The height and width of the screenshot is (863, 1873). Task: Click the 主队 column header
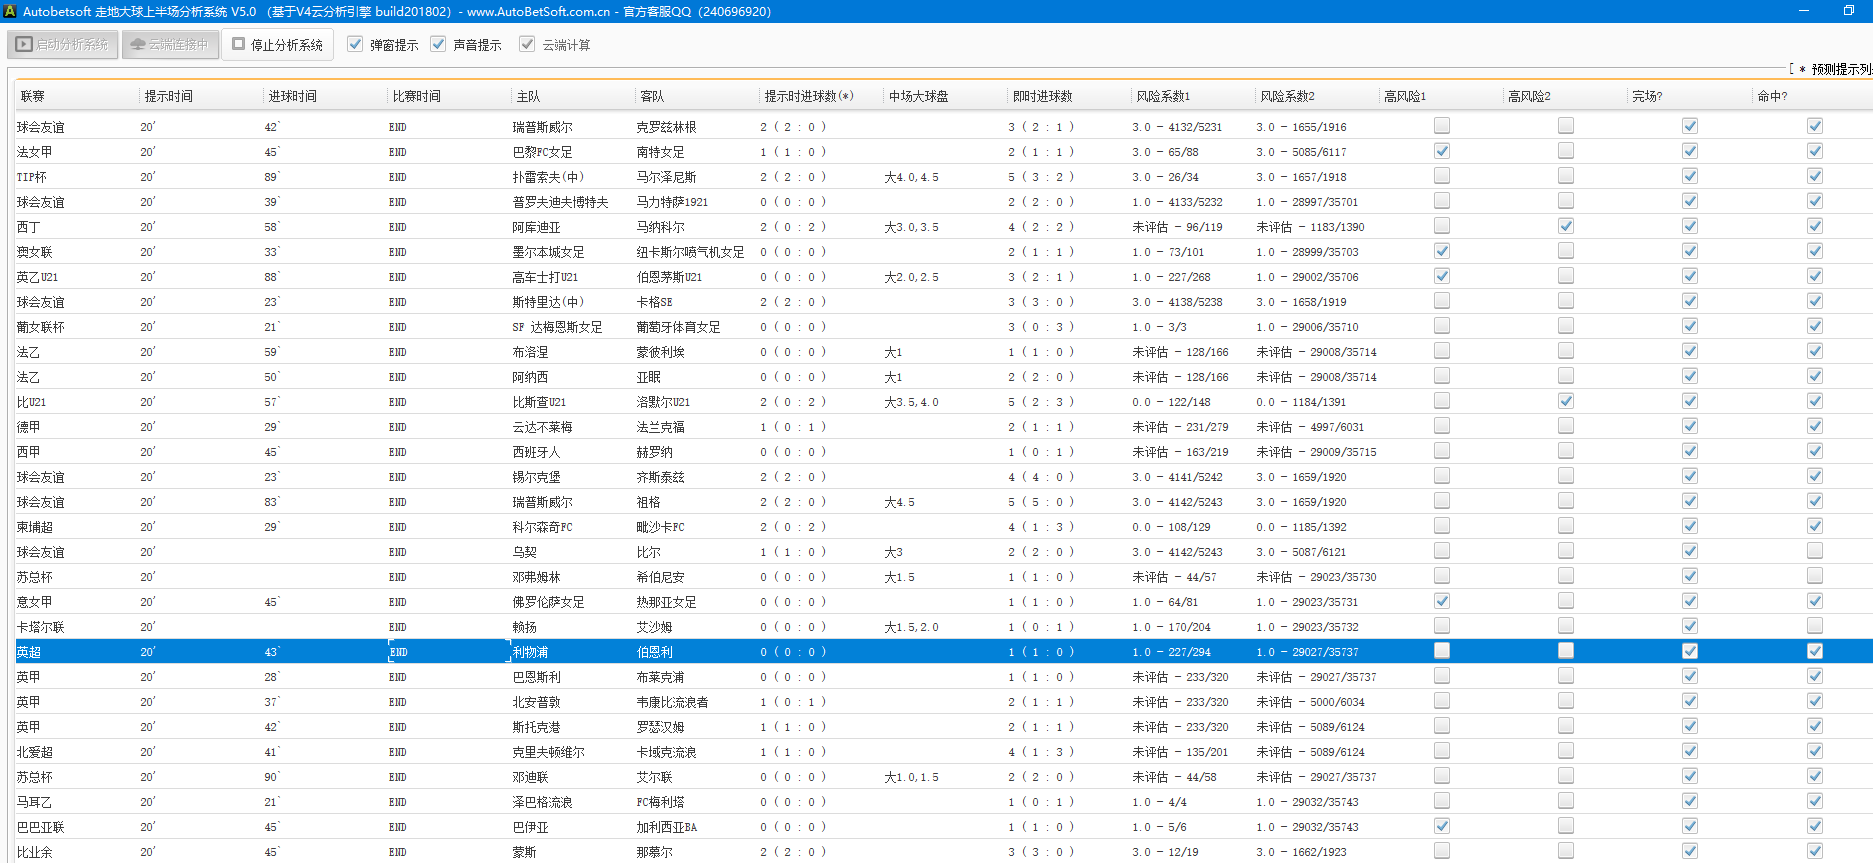[528, 96]
